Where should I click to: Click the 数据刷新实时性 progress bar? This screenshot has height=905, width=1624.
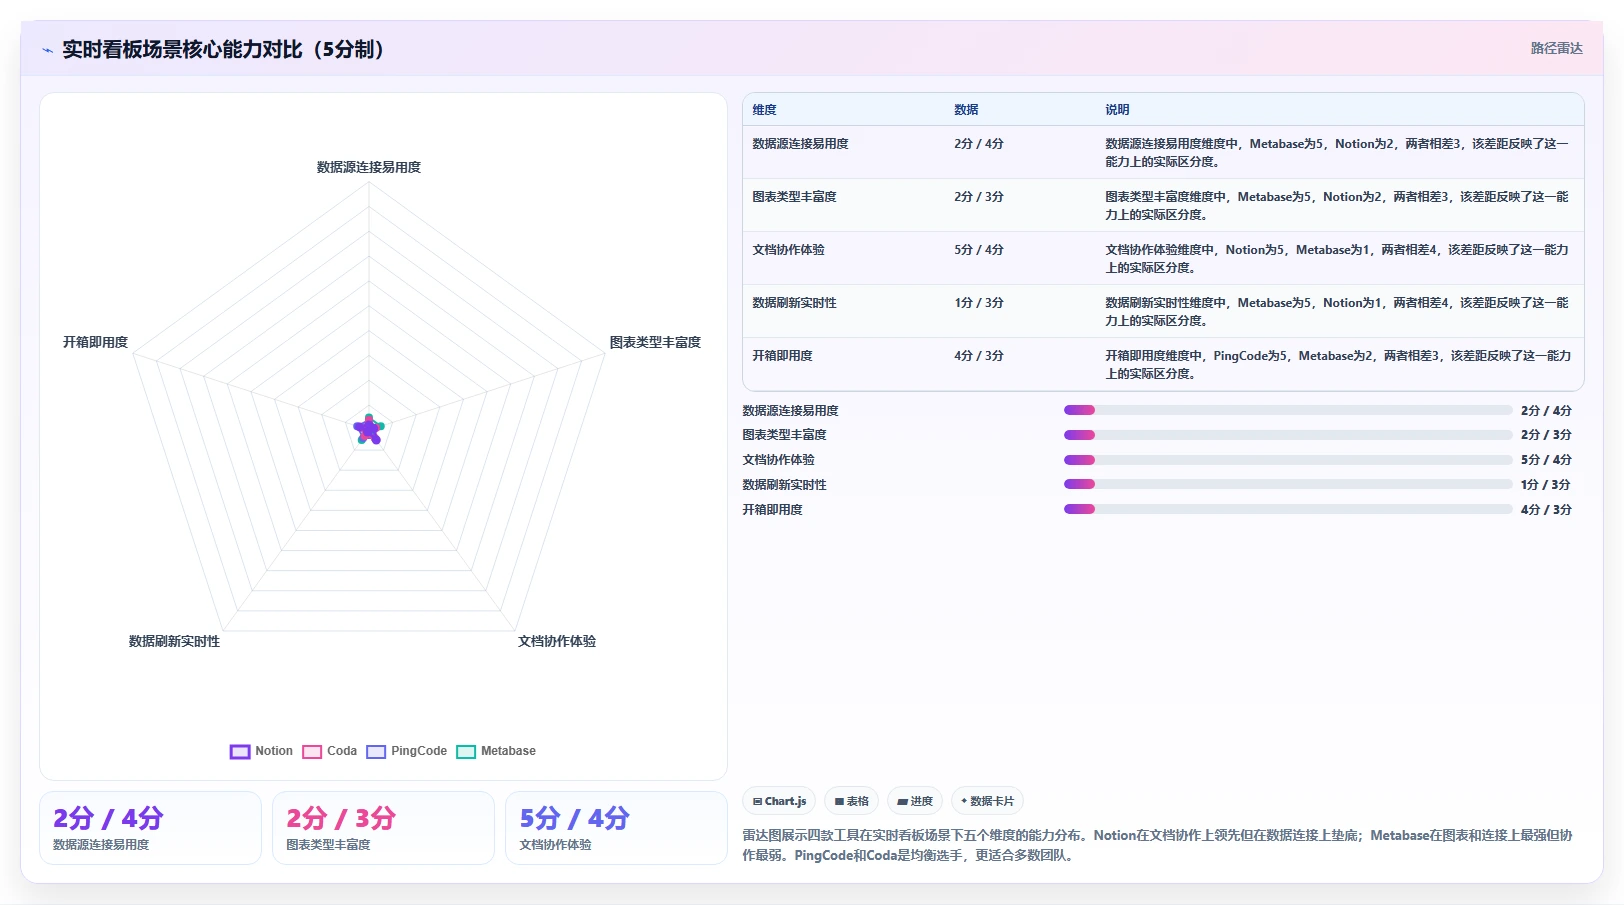point(1288,484)
